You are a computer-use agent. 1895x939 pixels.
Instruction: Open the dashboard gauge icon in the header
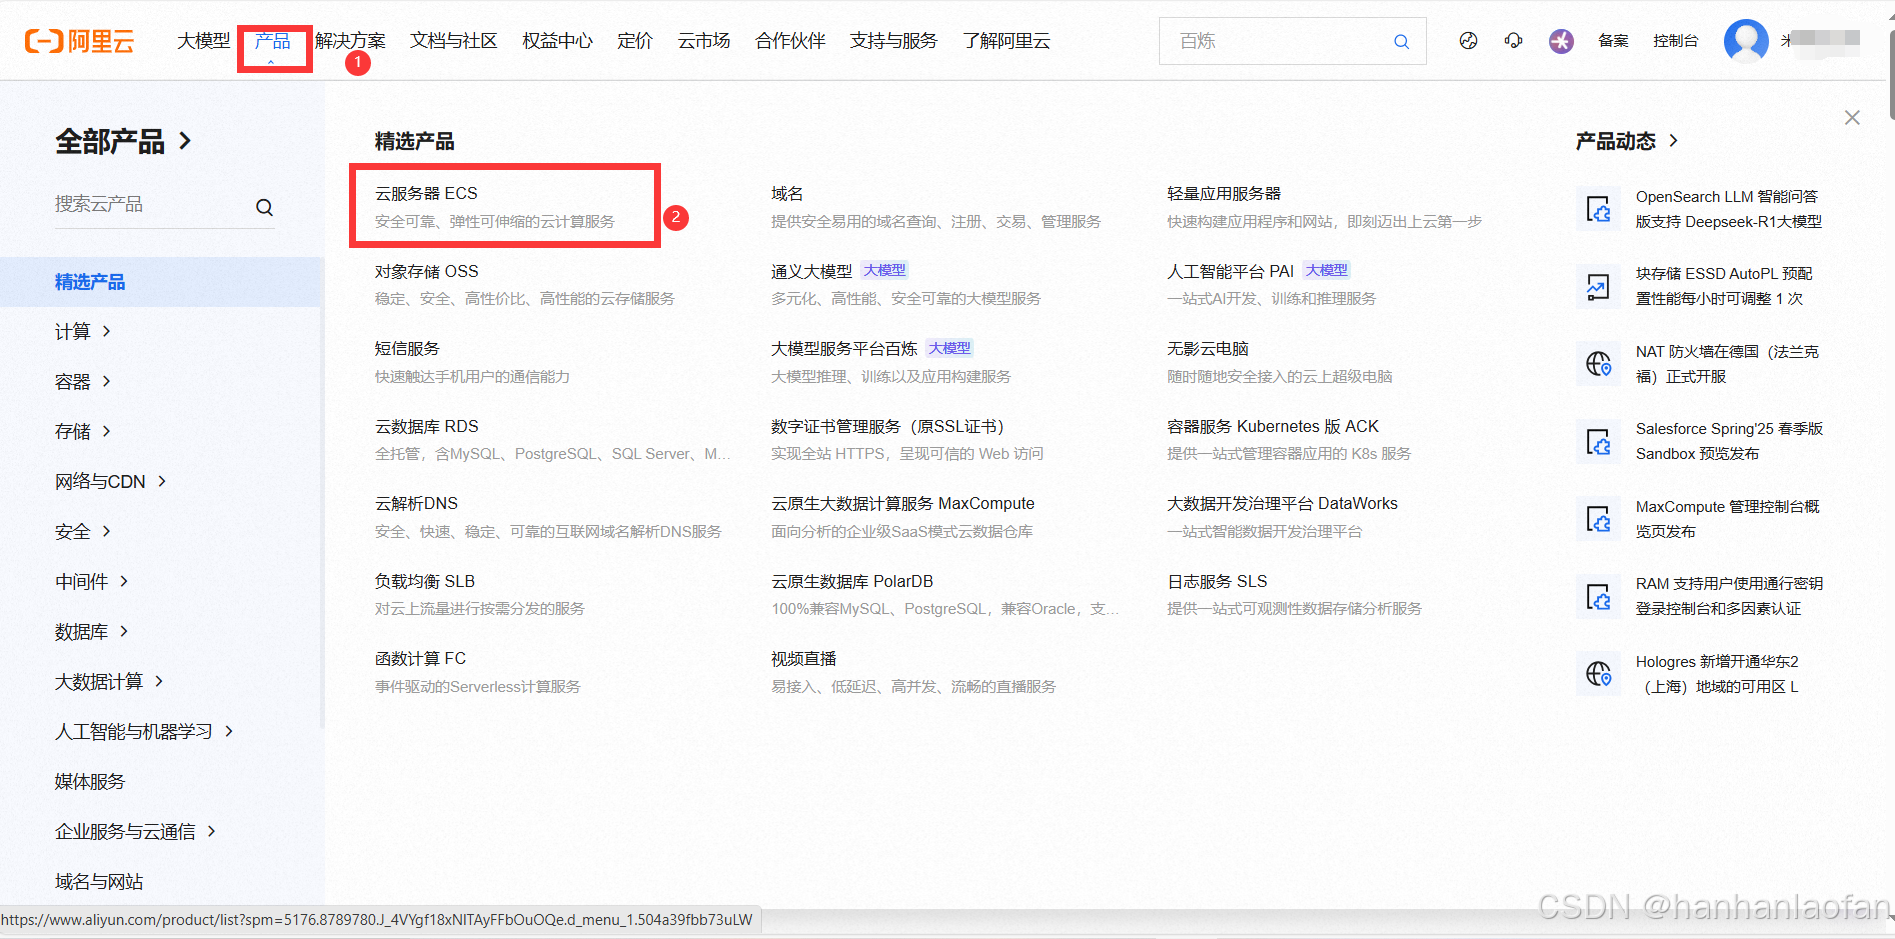coord(1468,41)
